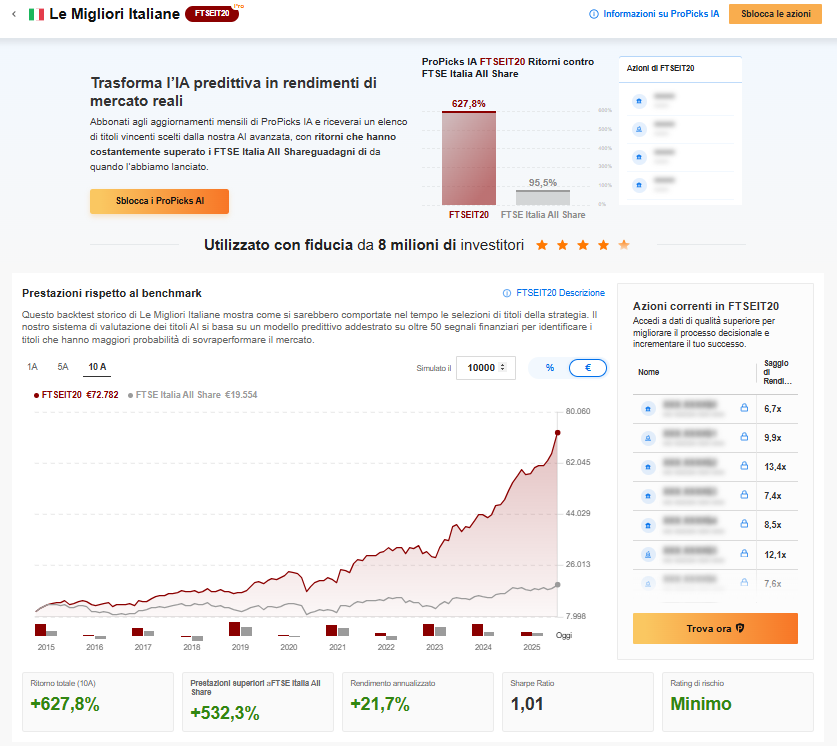837x746 pixels.
Task: Click company icon in 7,4x row
Action: 648,496
